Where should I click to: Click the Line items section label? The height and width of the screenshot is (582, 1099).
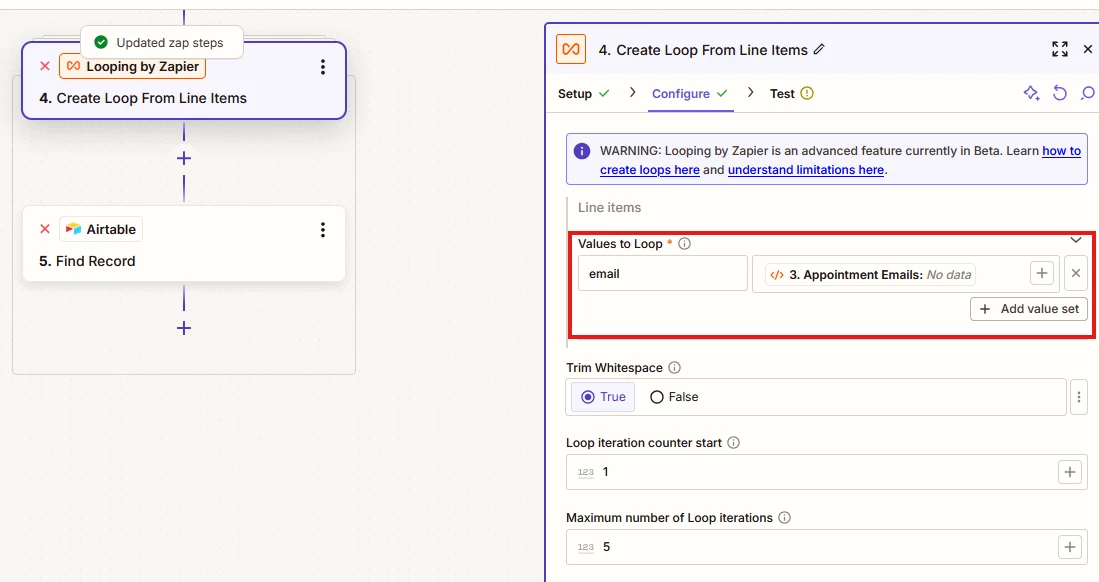pyautogui.click(x=609, y=208)
